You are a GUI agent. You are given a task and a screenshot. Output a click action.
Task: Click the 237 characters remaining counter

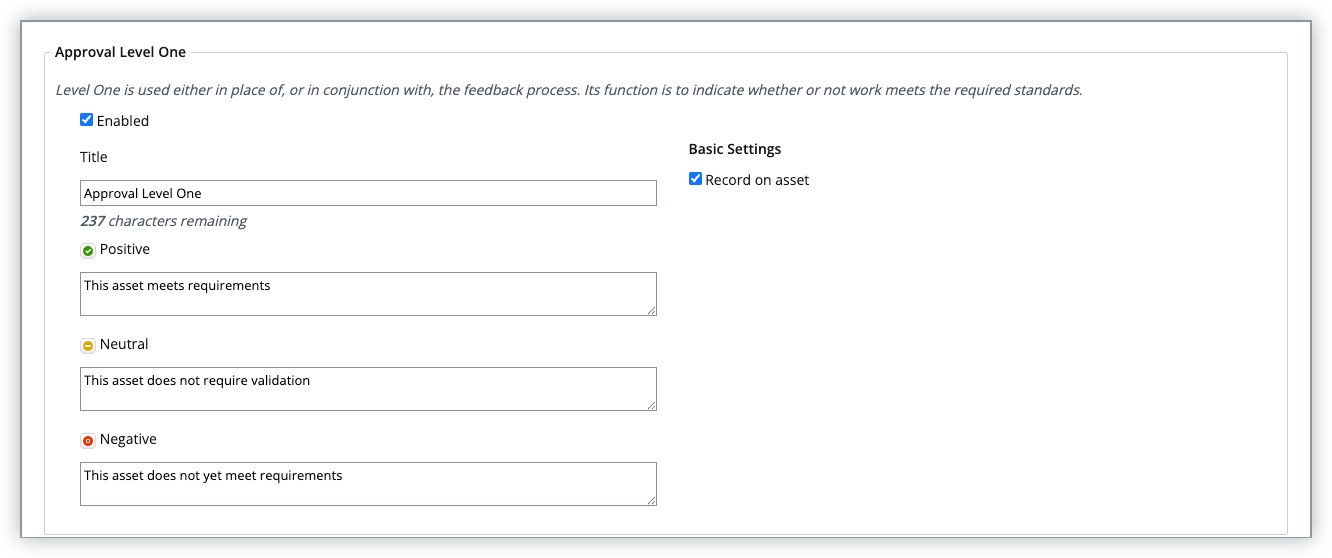tap(163, 221)
